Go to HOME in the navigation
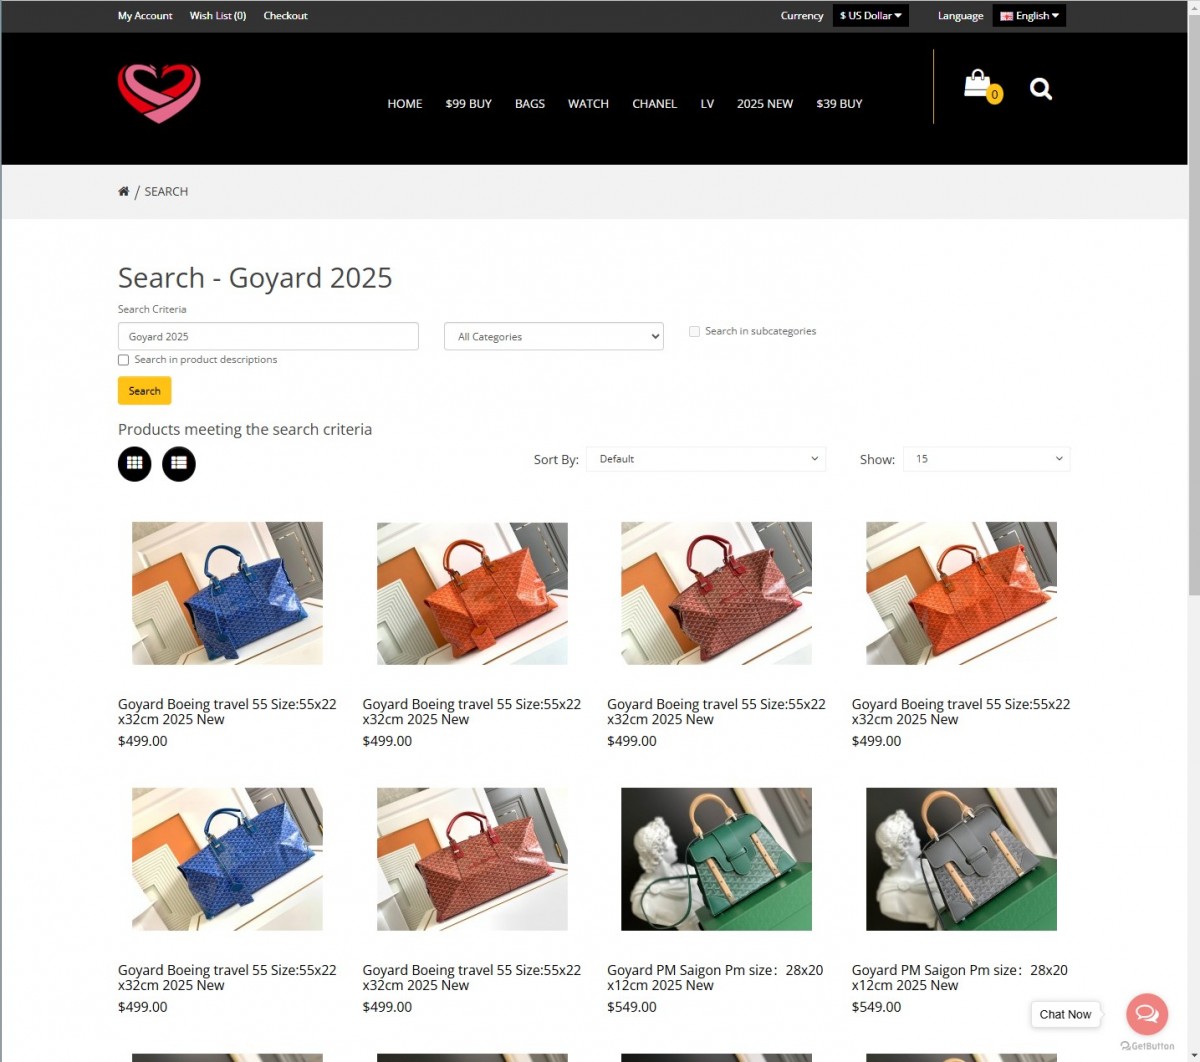1200x1062 pixels. point(405,104)
